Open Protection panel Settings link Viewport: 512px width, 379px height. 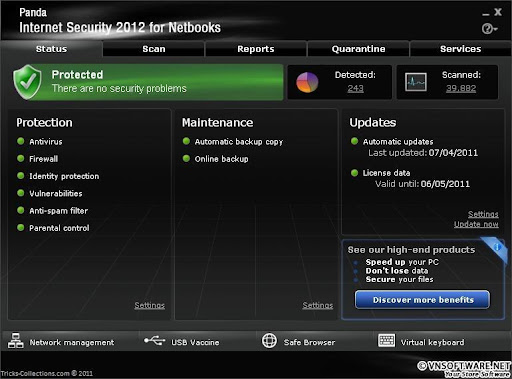click(149, 305)
